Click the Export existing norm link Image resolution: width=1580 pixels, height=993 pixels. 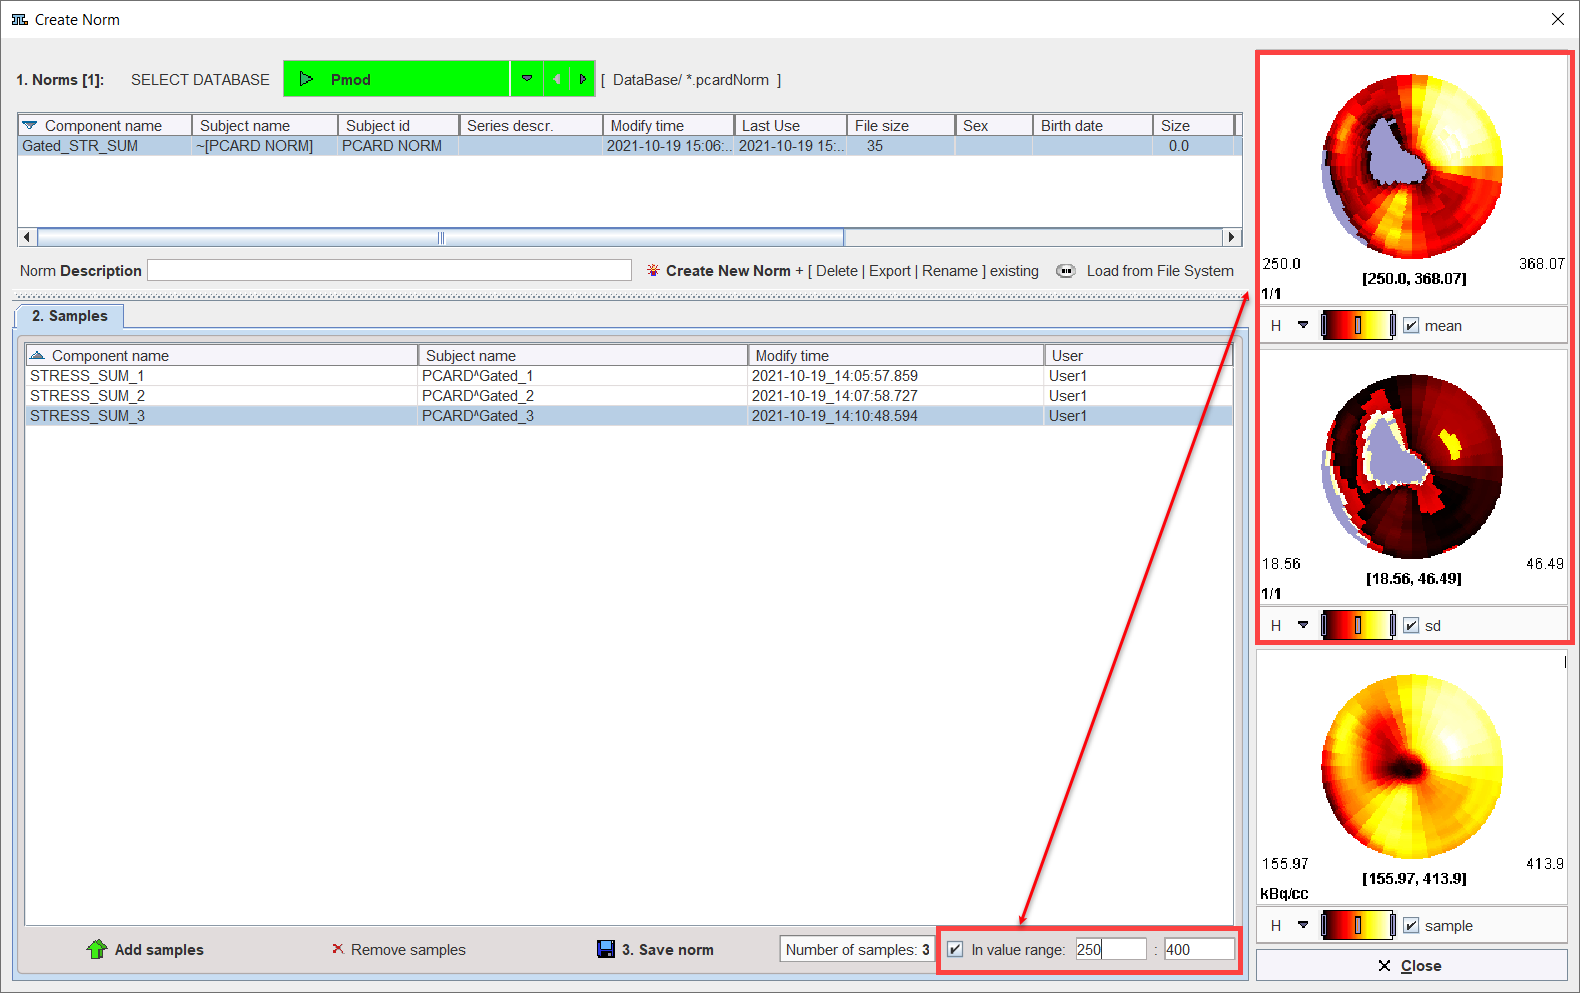tap(890, 271)
